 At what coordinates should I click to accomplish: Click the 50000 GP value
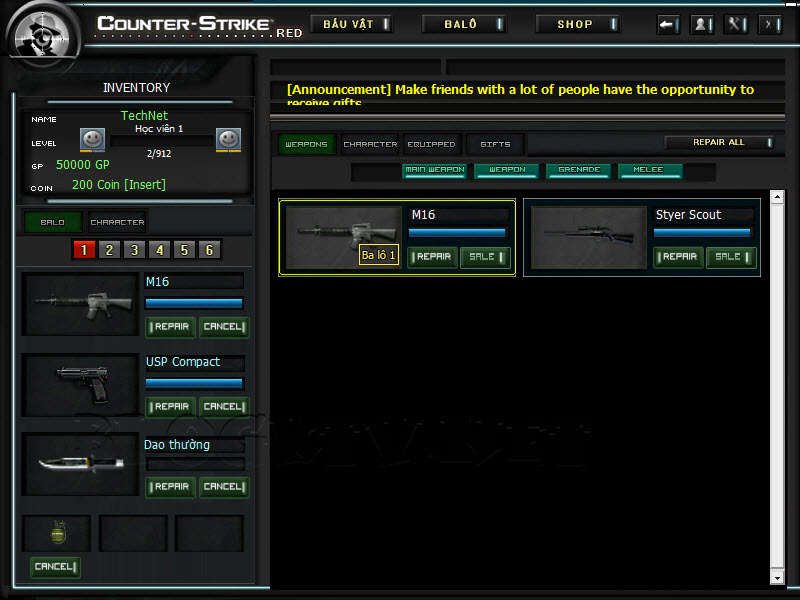(83, 165)
